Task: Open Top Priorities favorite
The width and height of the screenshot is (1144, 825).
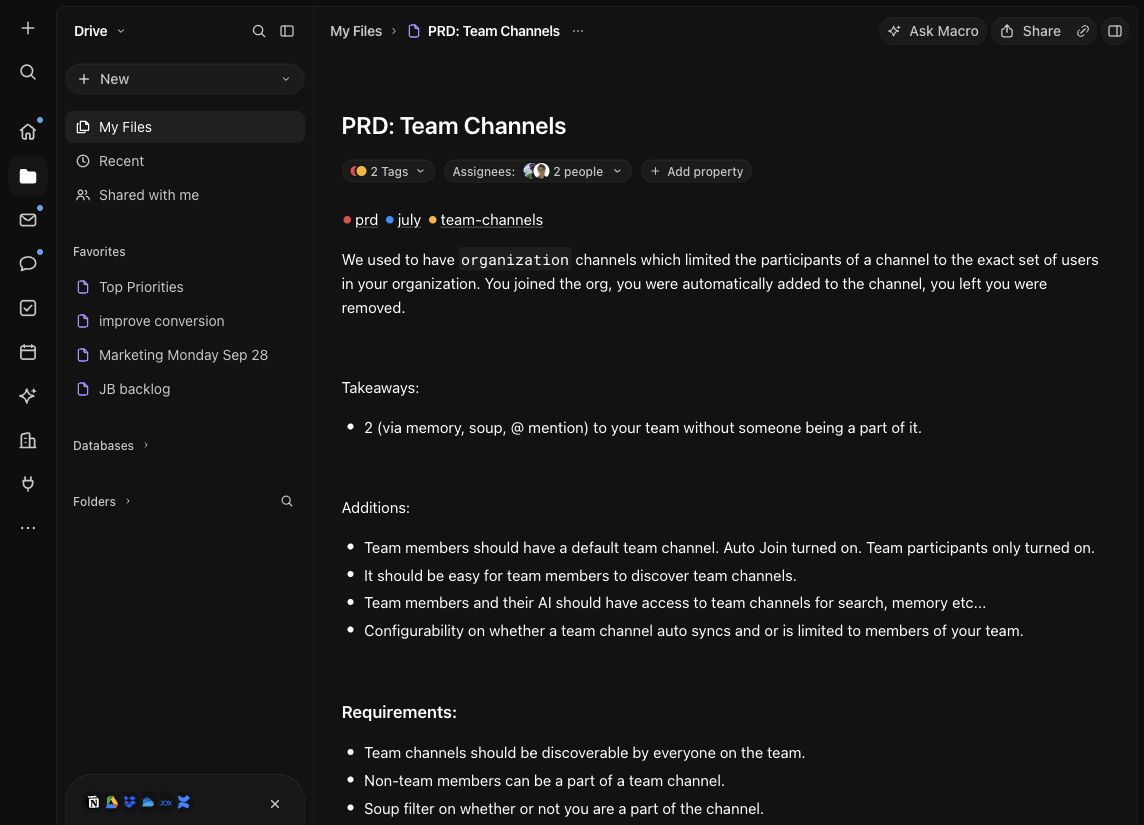Action: 185,287
